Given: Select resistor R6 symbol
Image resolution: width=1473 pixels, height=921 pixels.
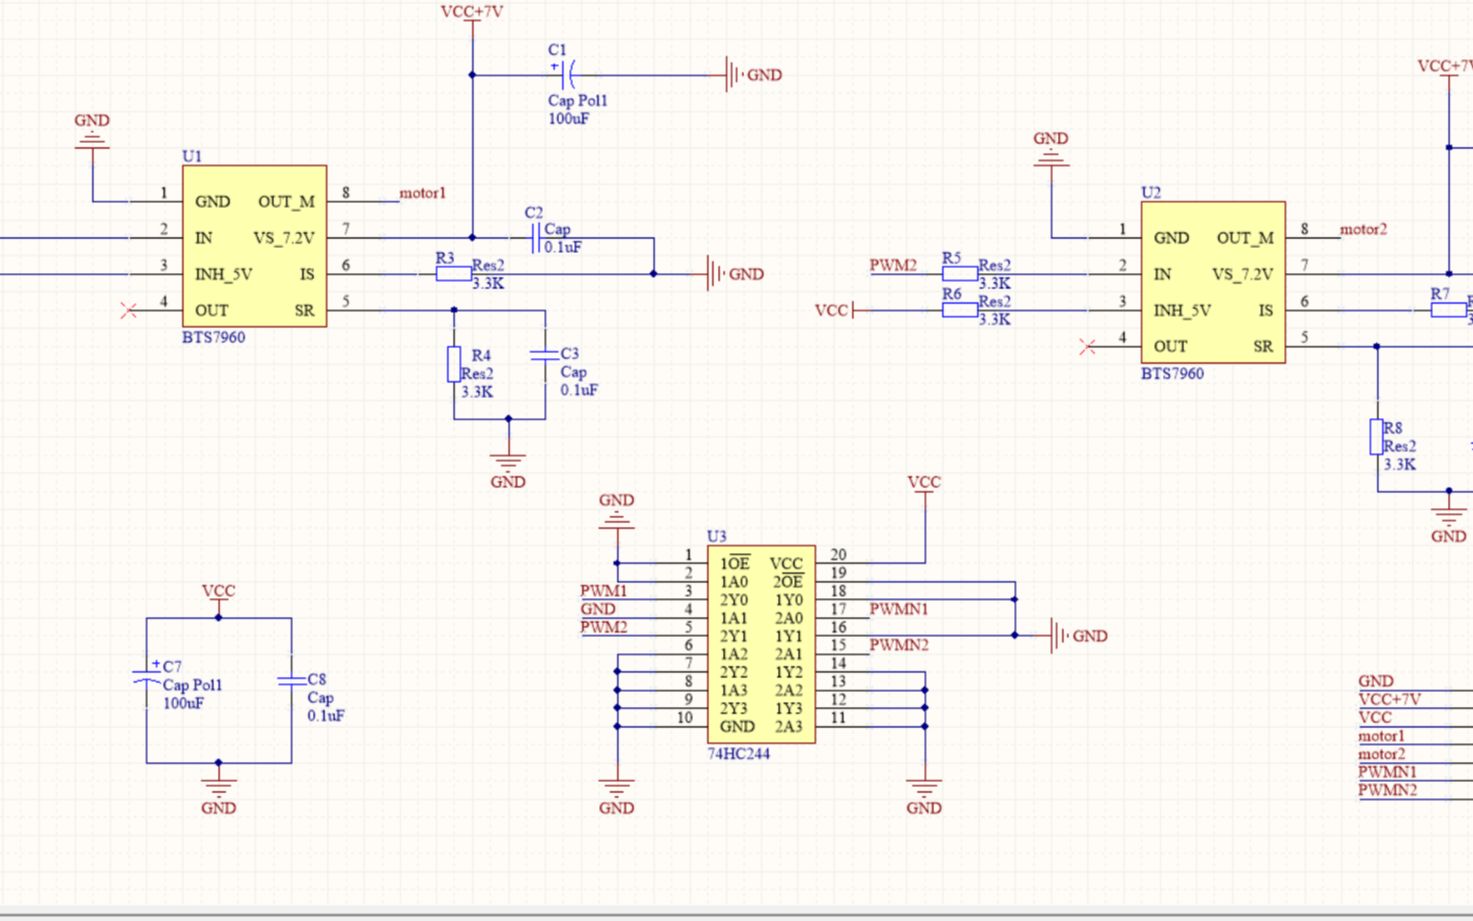Looking at the screenshot, I should pos(960,310).
